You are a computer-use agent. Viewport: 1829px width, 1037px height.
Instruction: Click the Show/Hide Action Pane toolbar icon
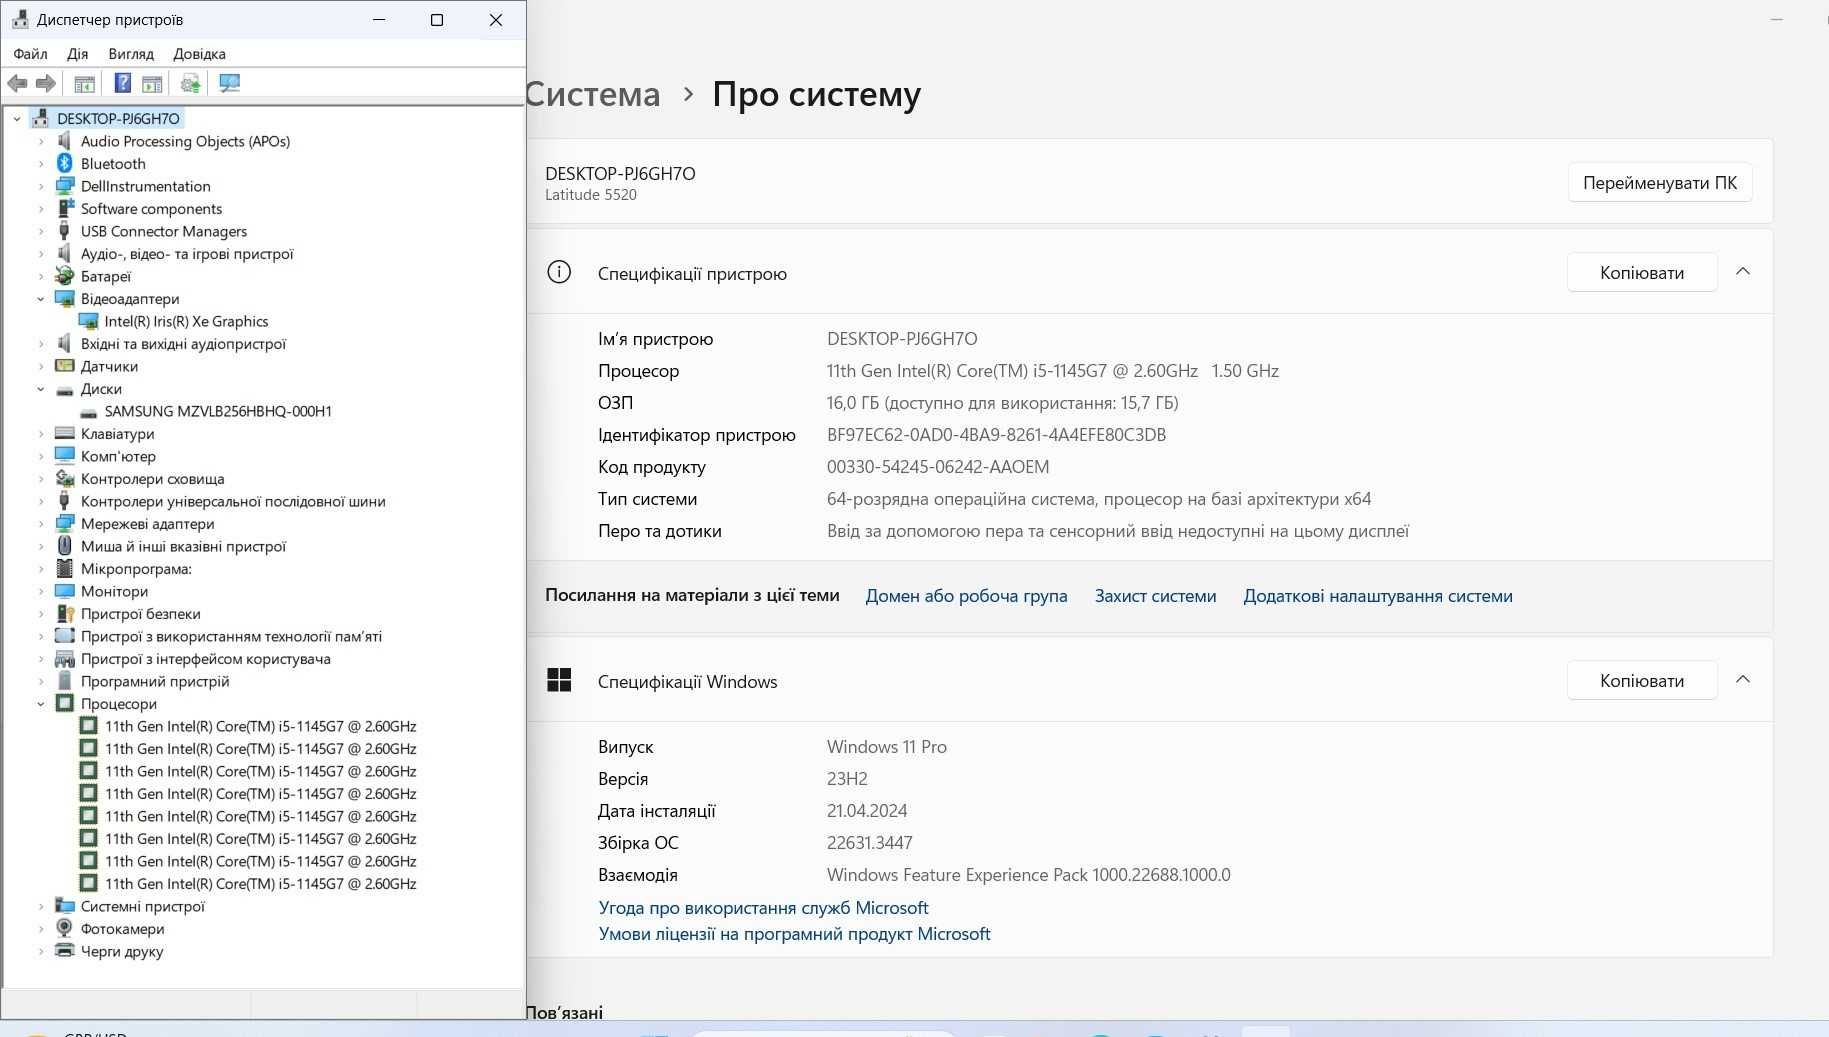(x=152, y=83)
